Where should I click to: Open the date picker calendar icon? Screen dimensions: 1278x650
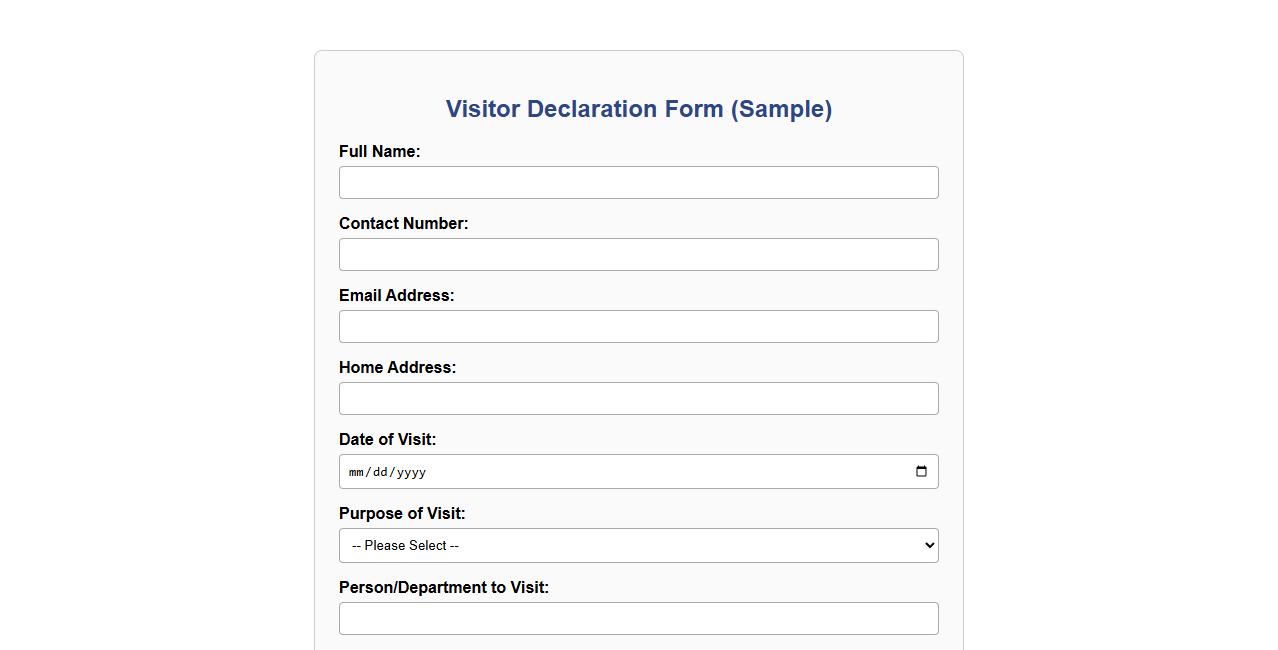(920, 471)
